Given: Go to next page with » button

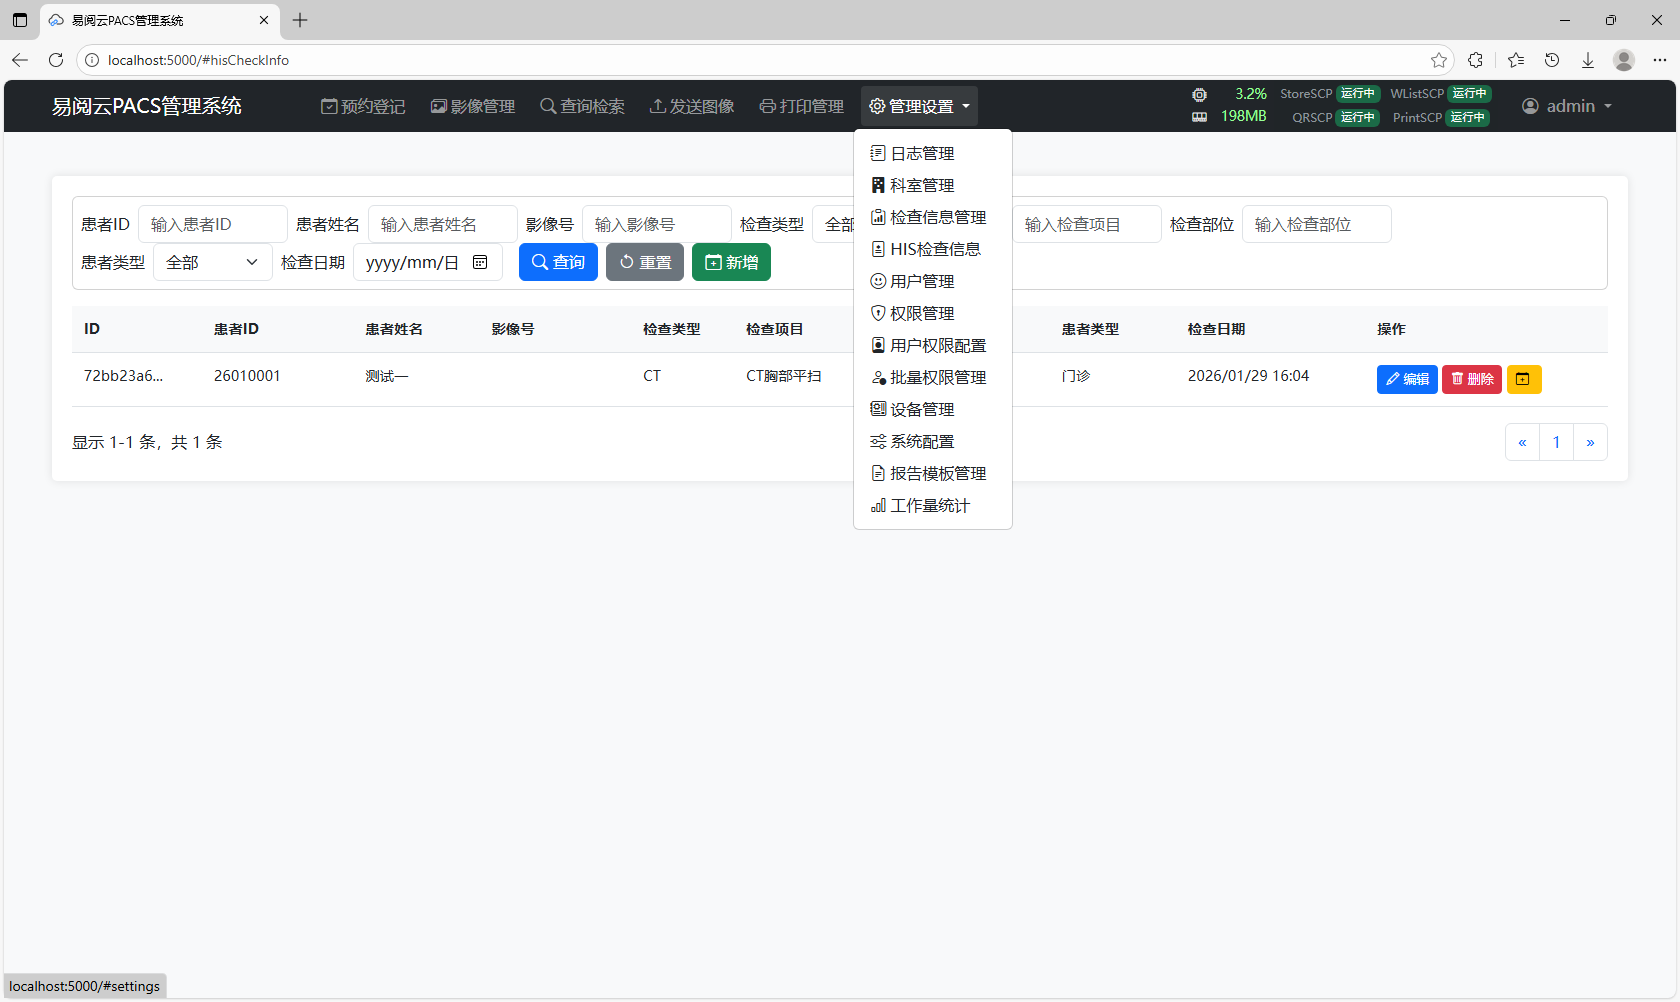Looking at the screenshot, I should (x=1589, y=442).
